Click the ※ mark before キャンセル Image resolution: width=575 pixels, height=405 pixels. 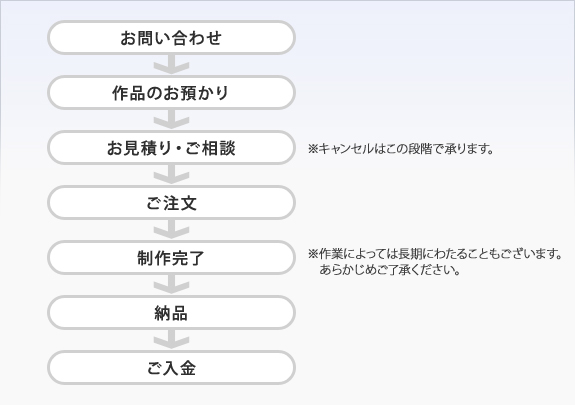313,149
